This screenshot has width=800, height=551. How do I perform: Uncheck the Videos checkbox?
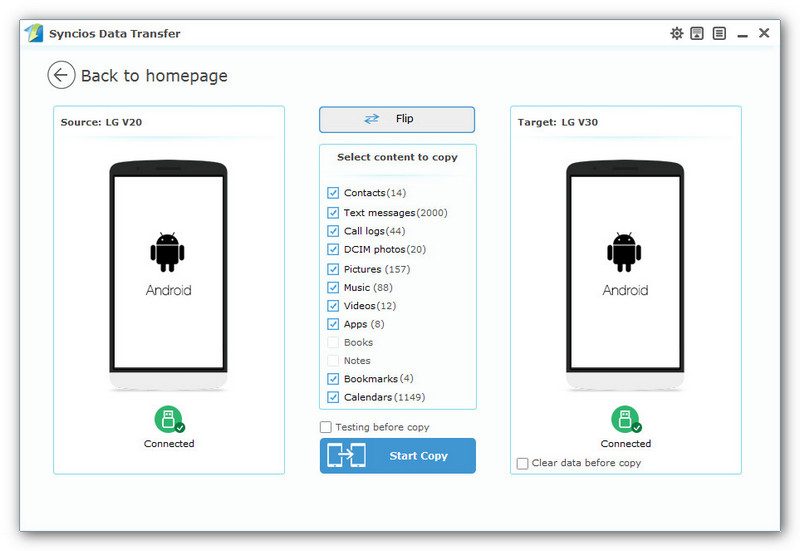(333, 306)
